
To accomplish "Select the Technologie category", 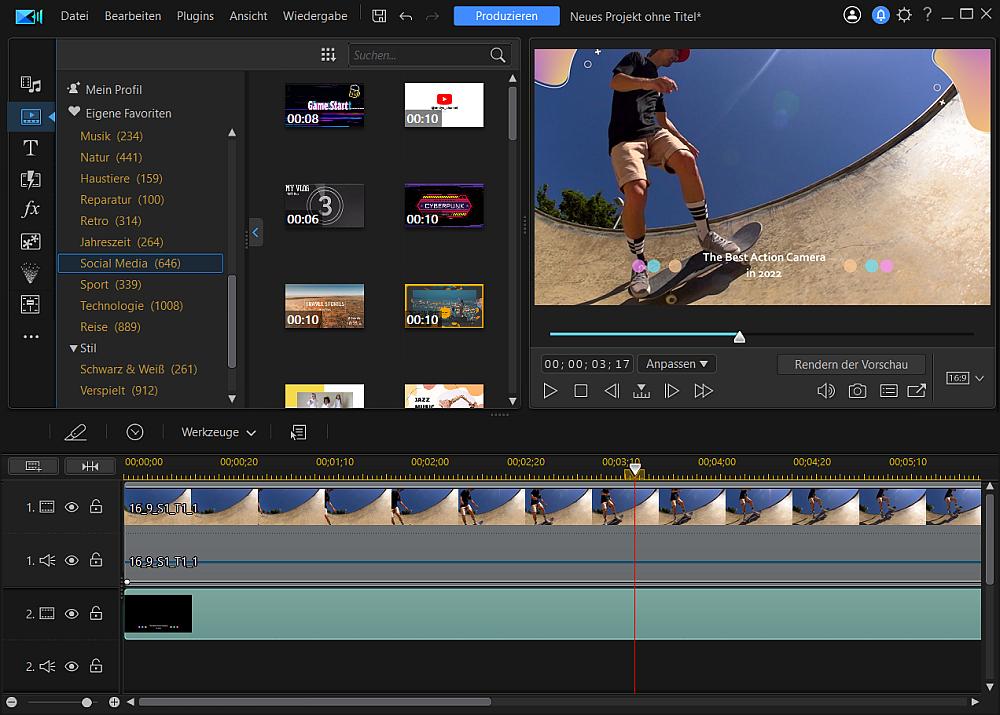I will coord(131,306).
